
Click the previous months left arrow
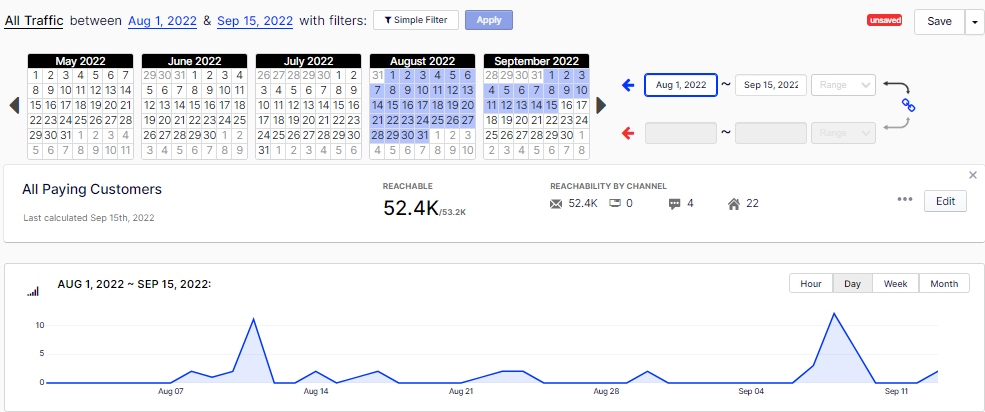tap(15, 106)
